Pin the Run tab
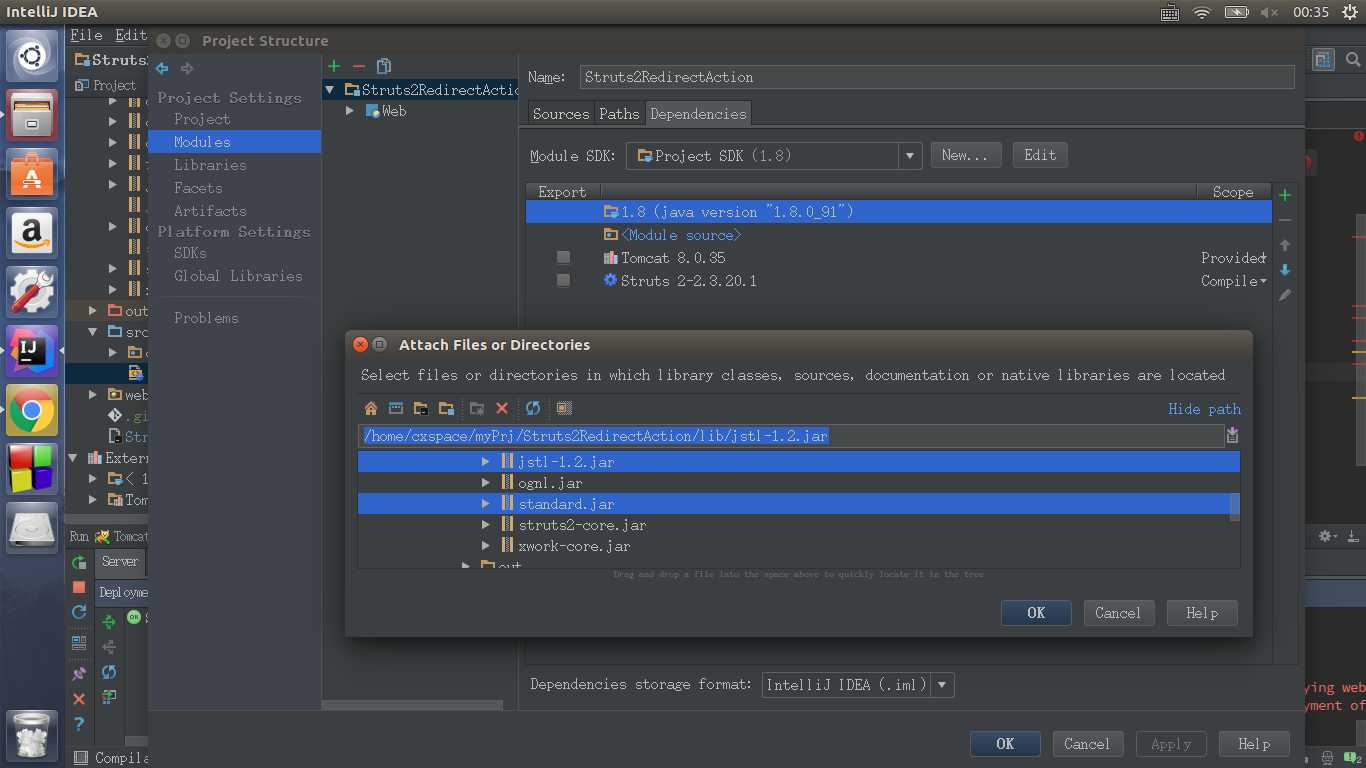This screenshot has height=768, width=1366. (x=79, y=674)
